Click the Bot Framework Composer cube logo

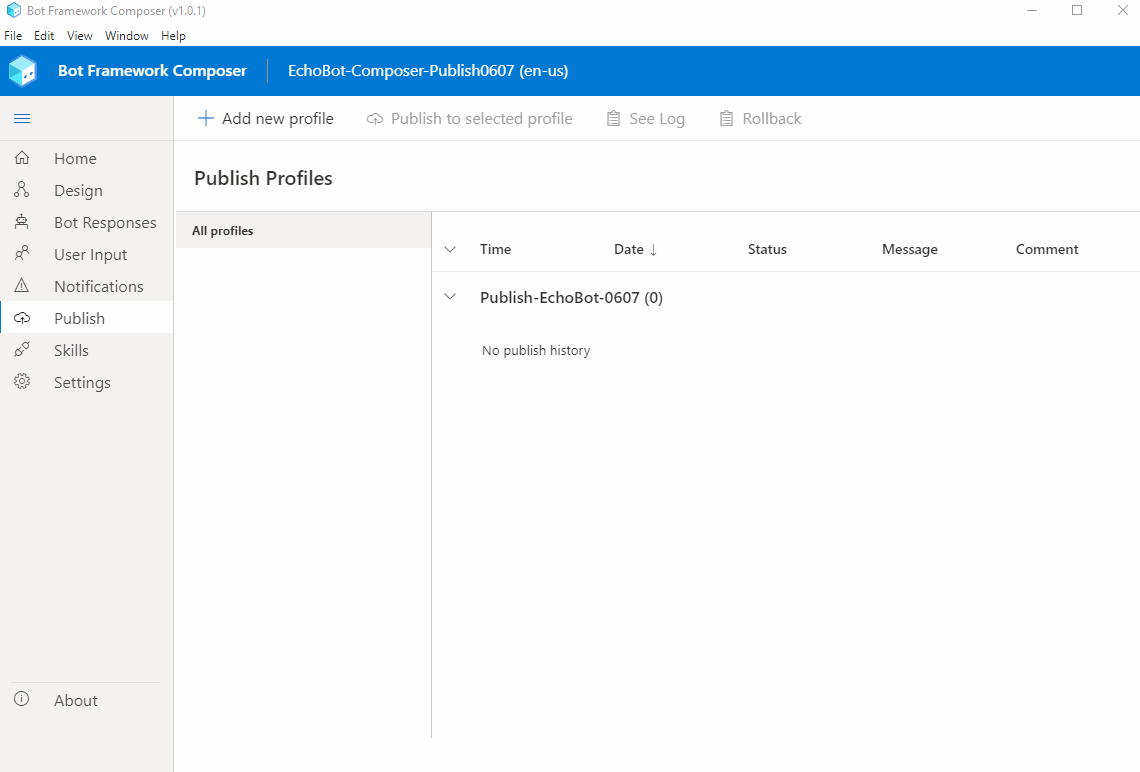coord(22,70)
